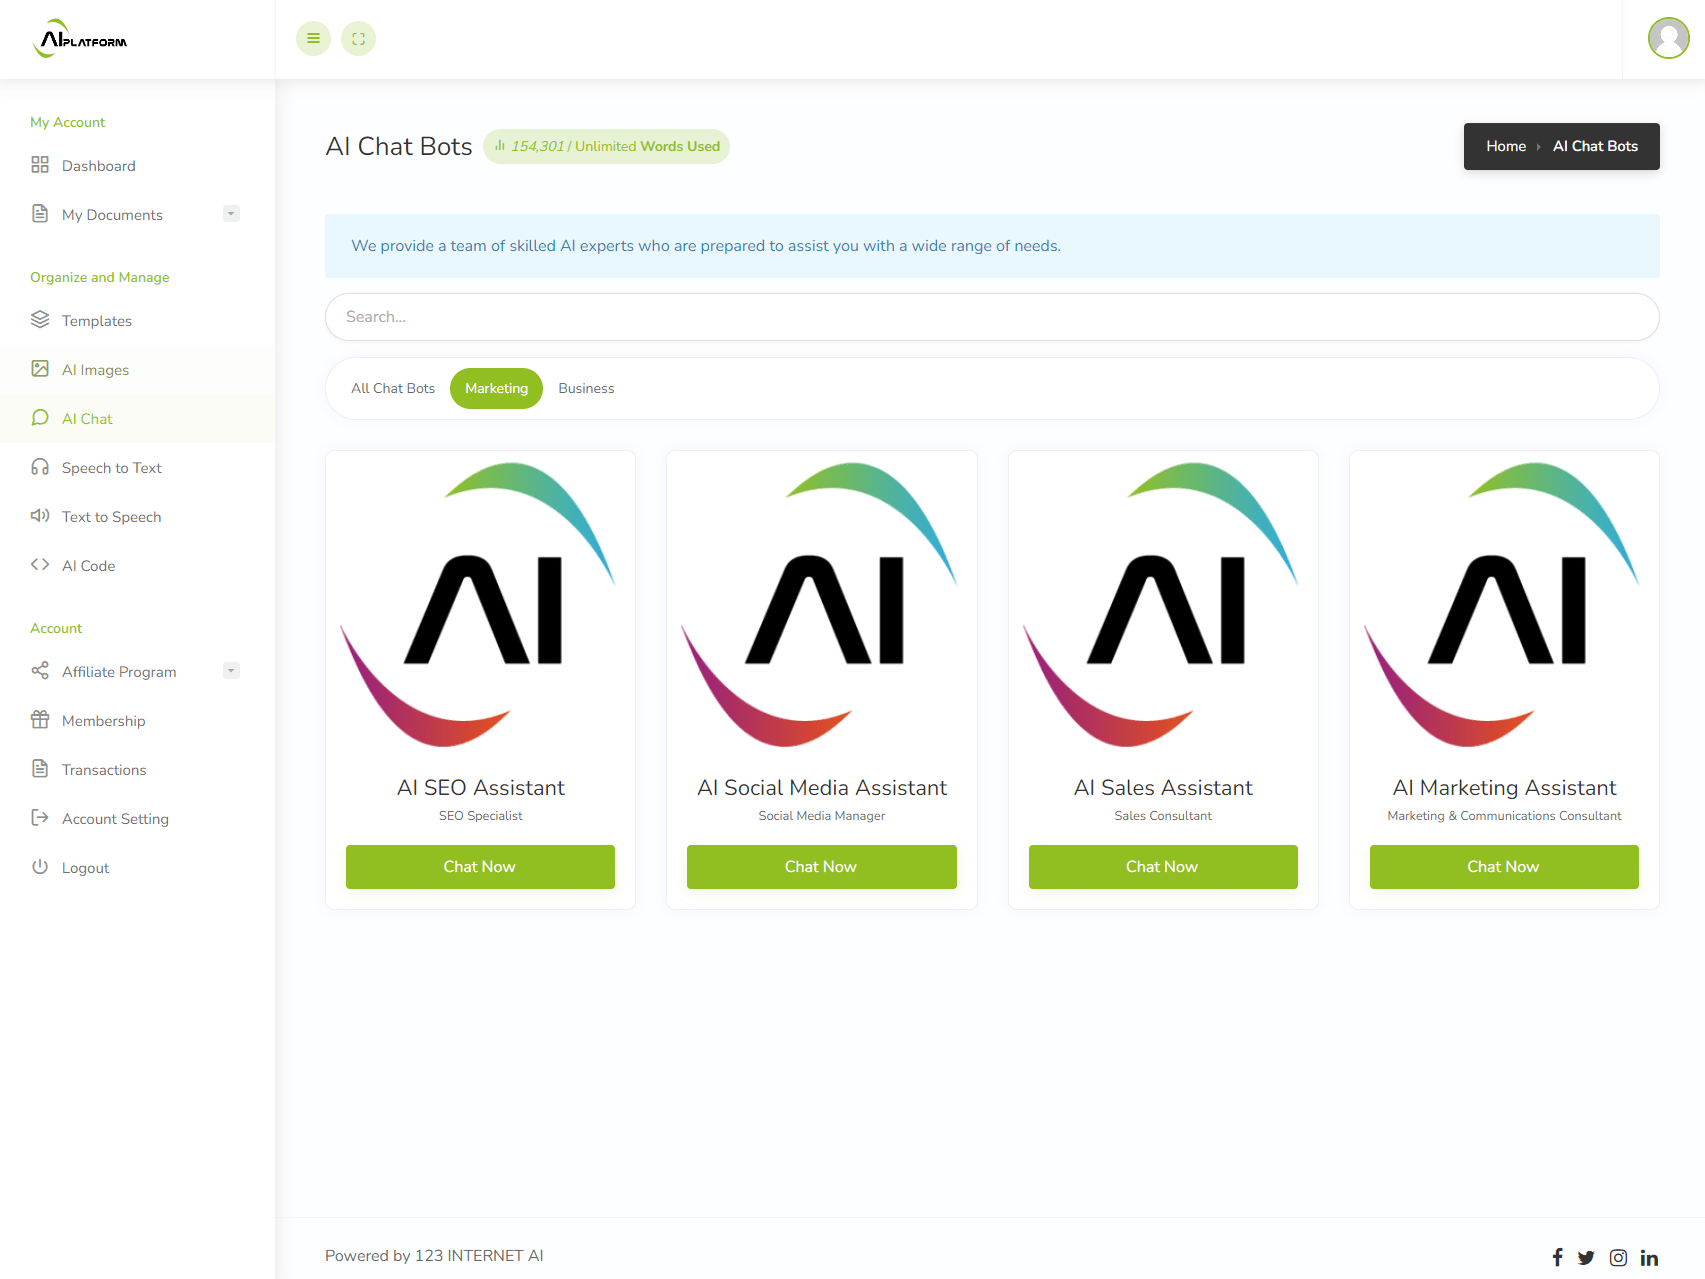Image resolution: width=1705 pixels, height=1279 pixels.
Task: Enter fullscreen mode via the expand icon
Action: click(358, 39)
